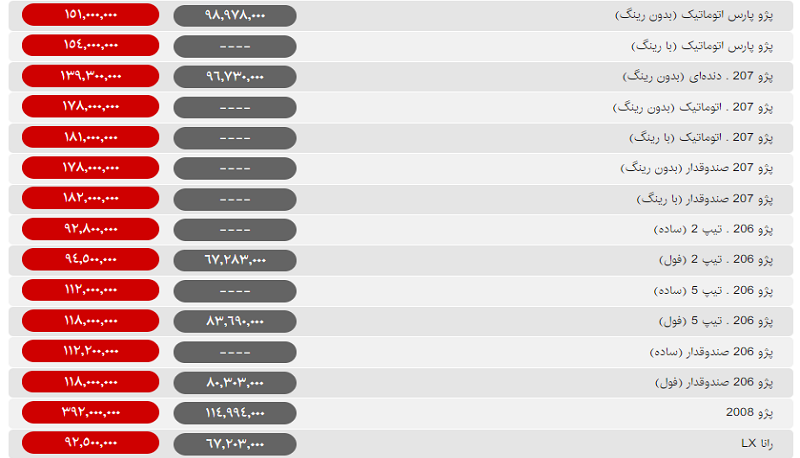Select the red 112,200,000 price badge

(90, 351)
